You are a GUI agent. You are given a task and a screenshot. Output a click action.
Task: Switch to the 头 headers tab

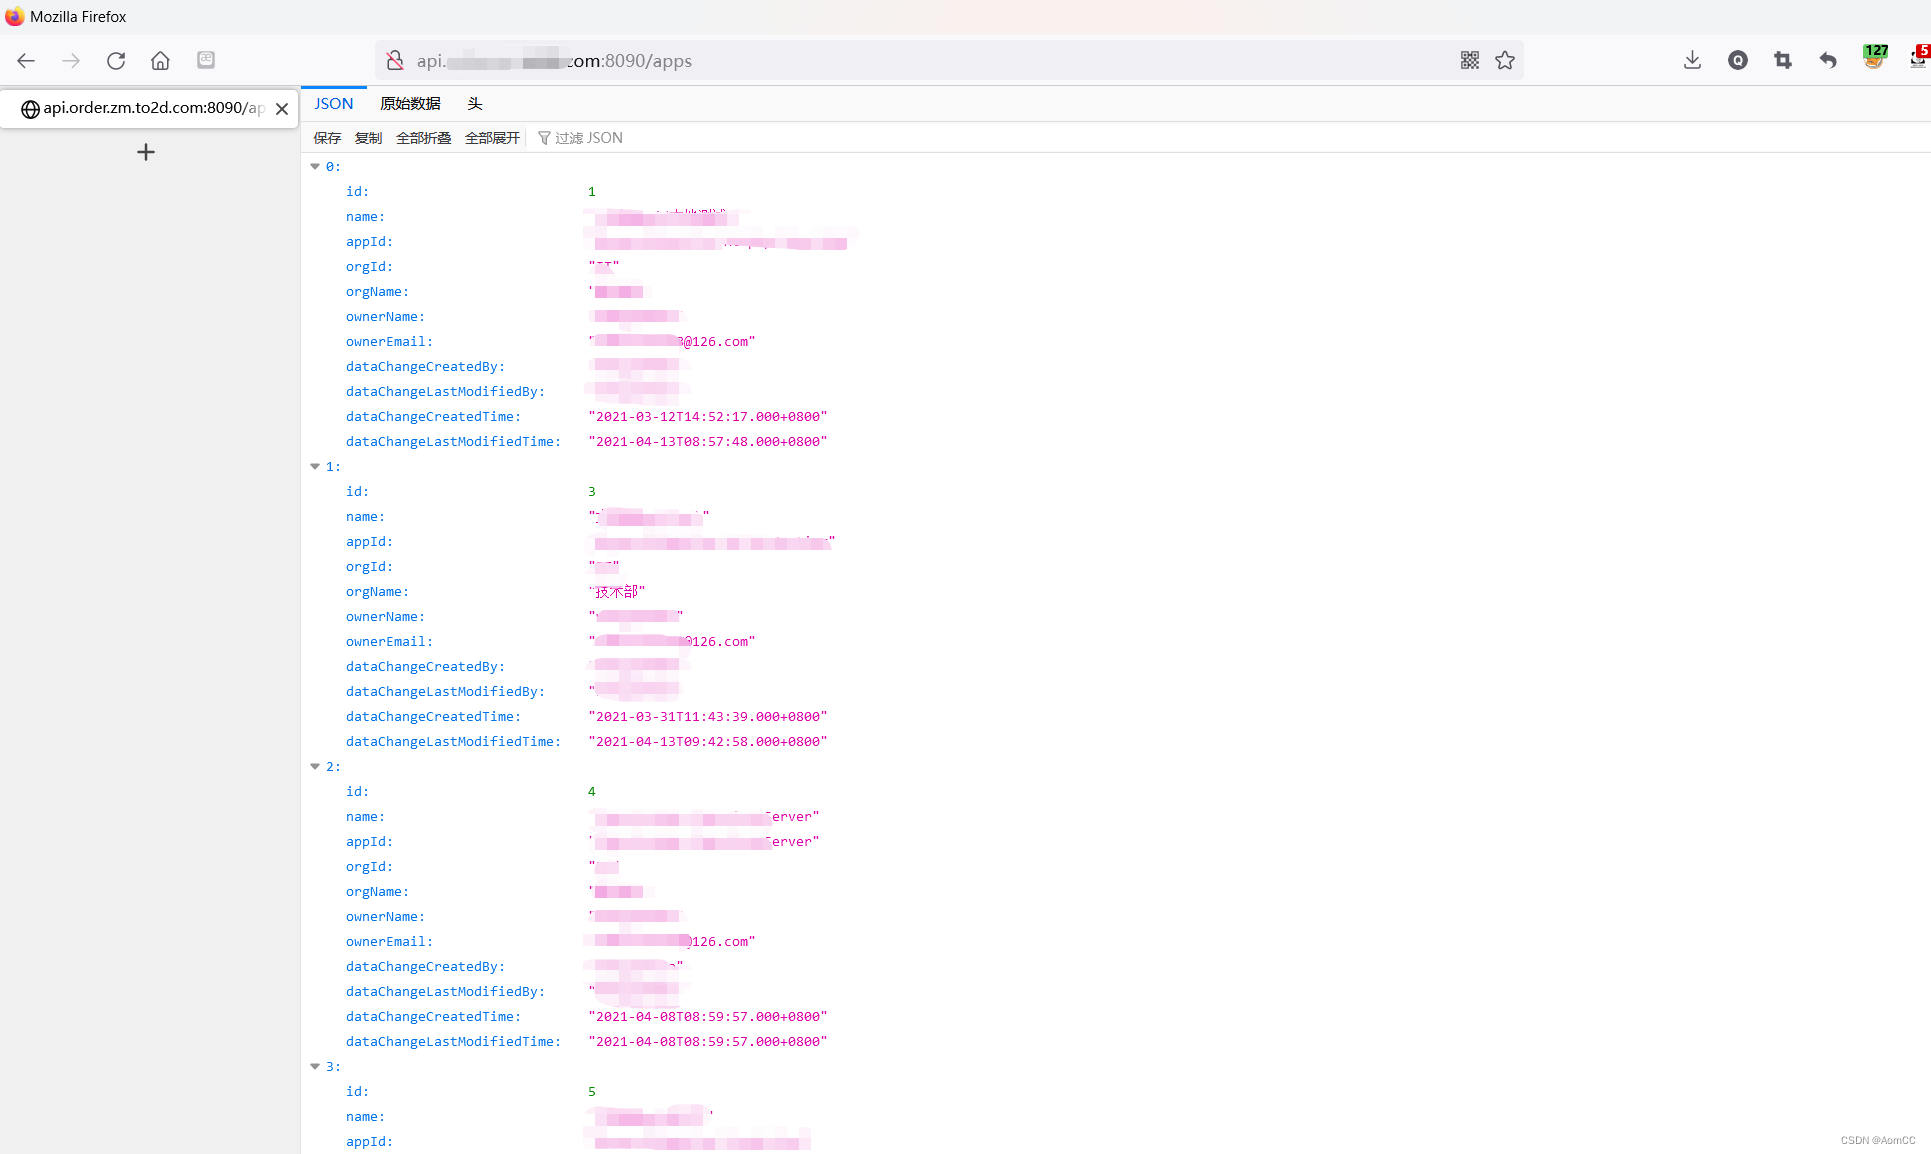point(475,104)
